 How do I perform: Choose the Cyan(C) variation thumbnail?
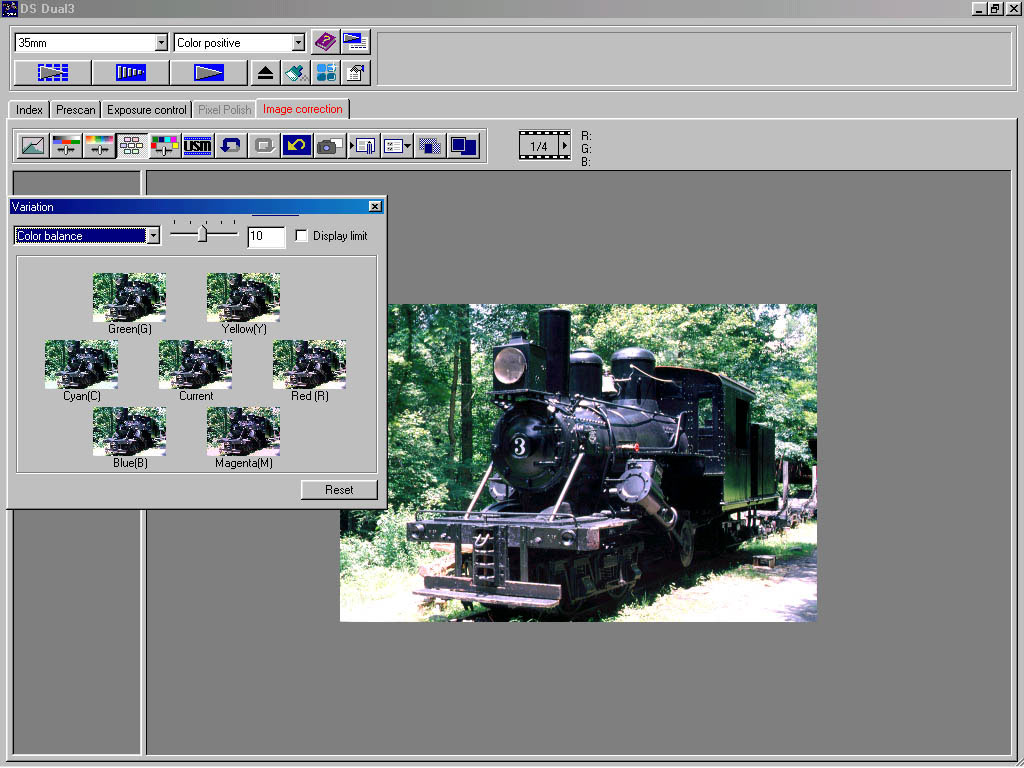(x=81, y=364)
